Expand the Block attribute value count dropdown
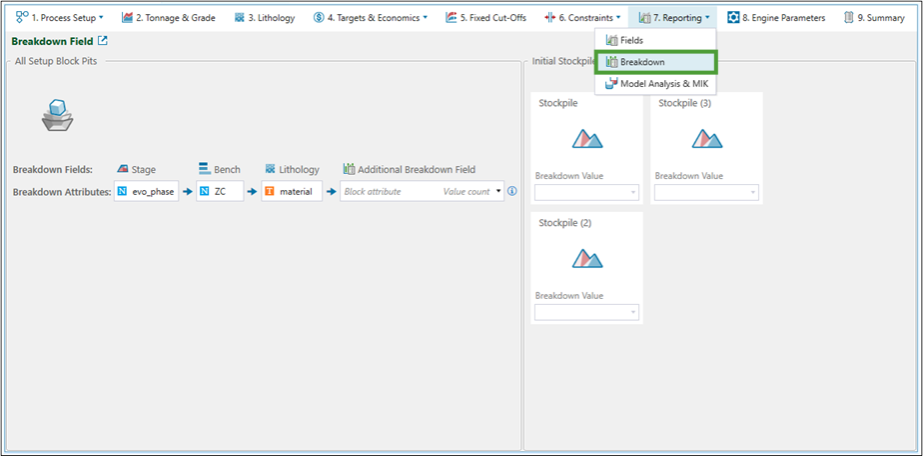This screenshot has height=456, width=923. [x=499, y=191]
